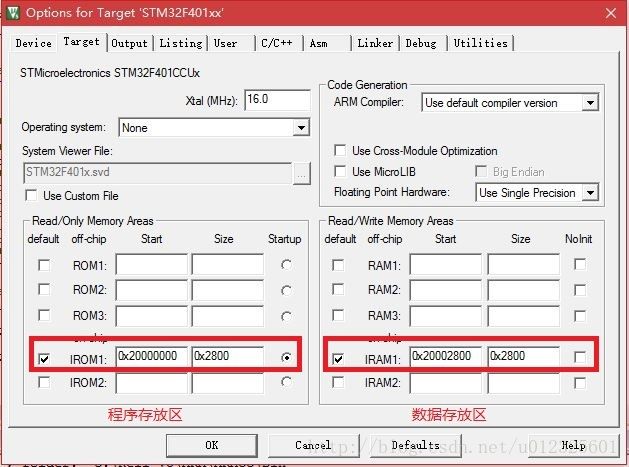The height and width of the screenshot is (467, 629).
Task: Click IROM1 Size field 0x2800
Action: tap(228, 356)
